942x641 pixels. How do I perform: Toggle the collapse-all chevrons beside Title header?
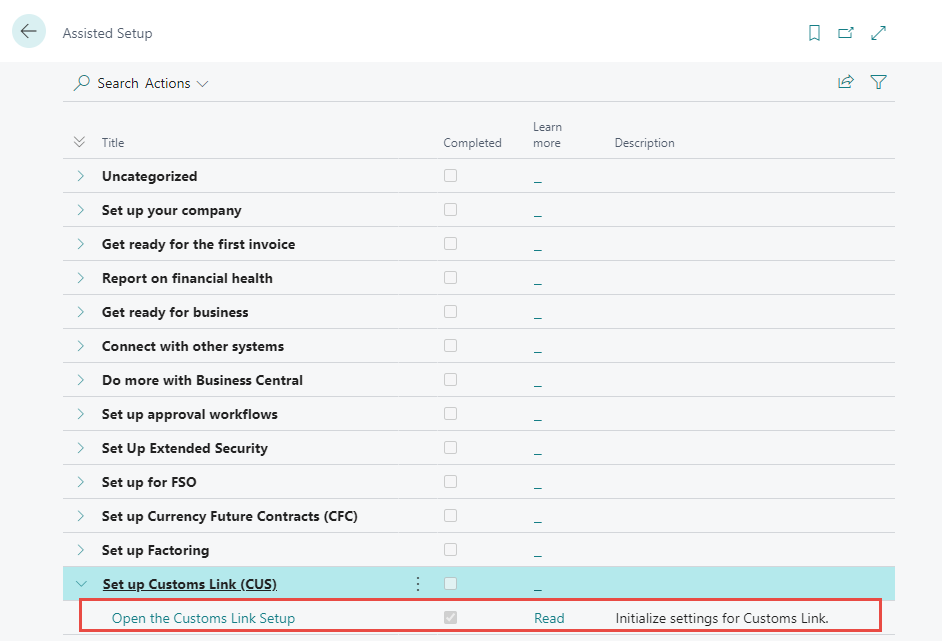coord(80,143)
